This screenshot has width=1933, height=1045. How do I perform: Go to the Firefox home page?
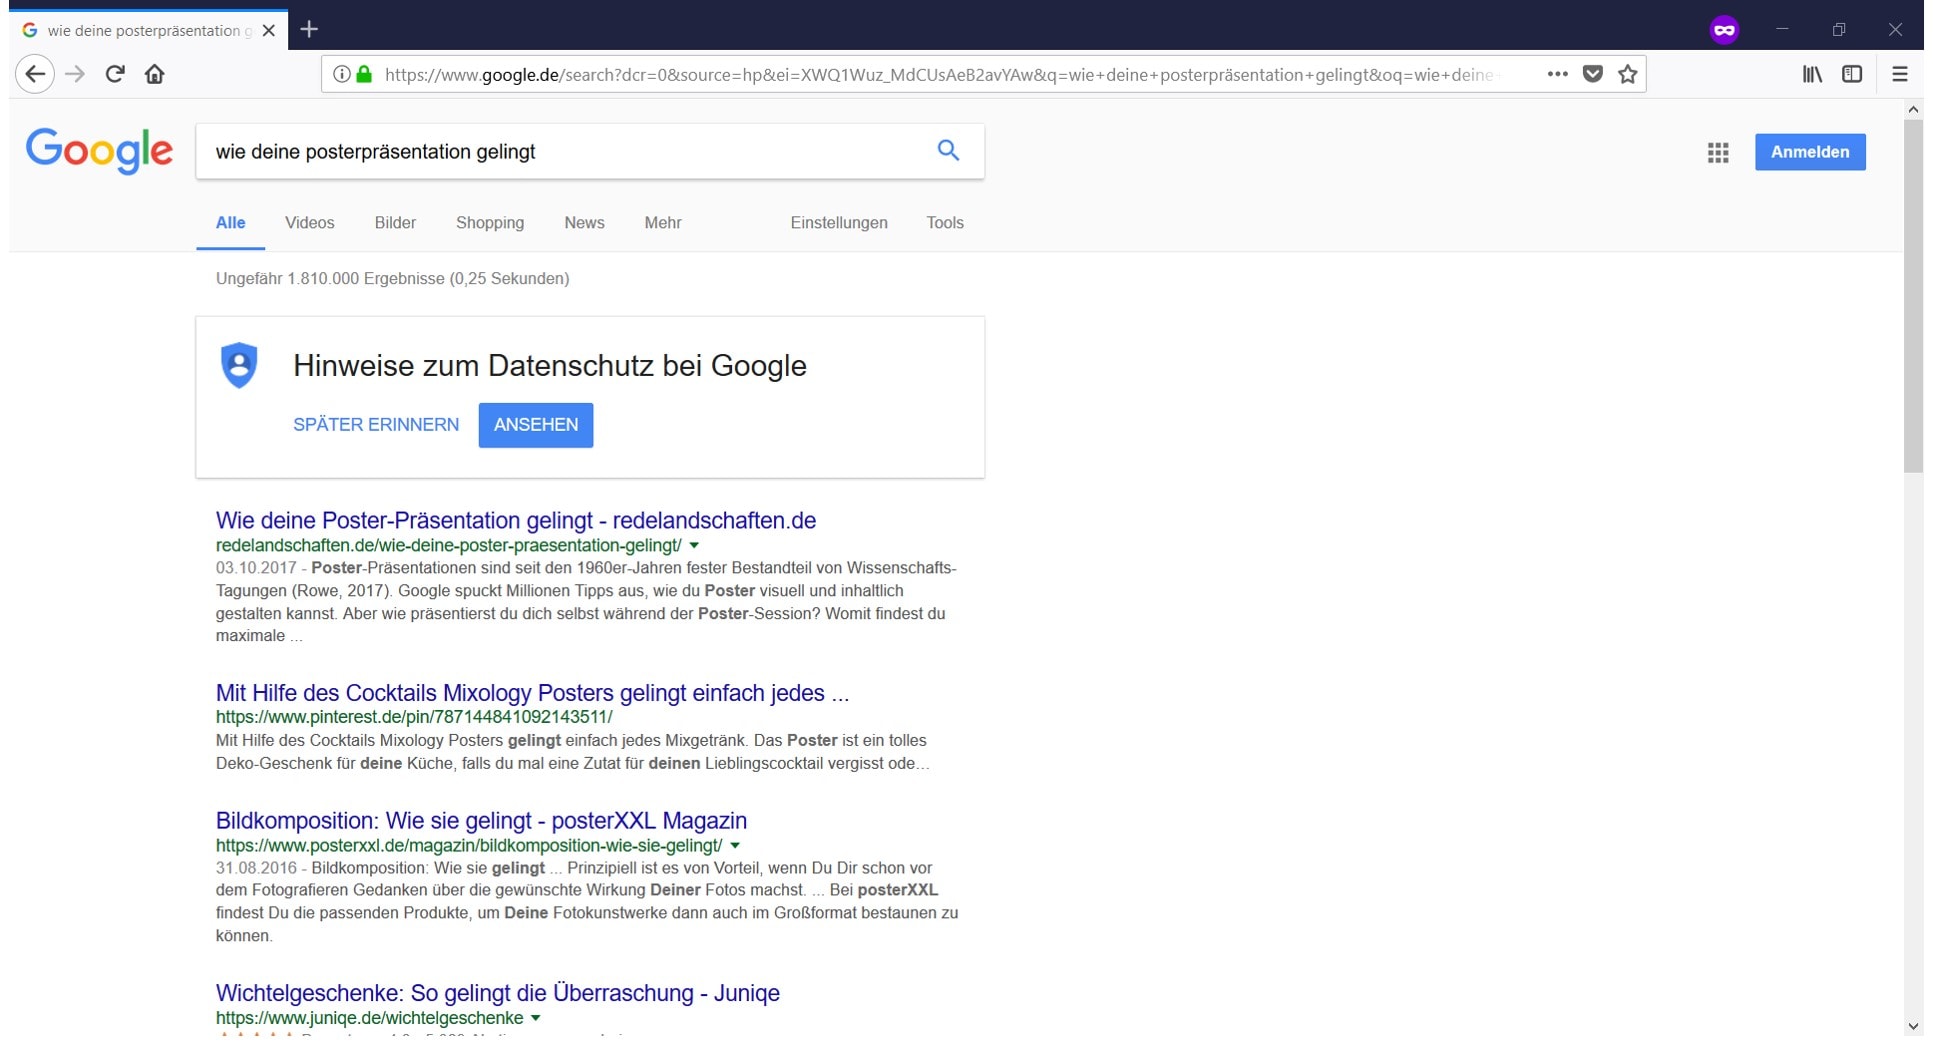click(154, 74)
